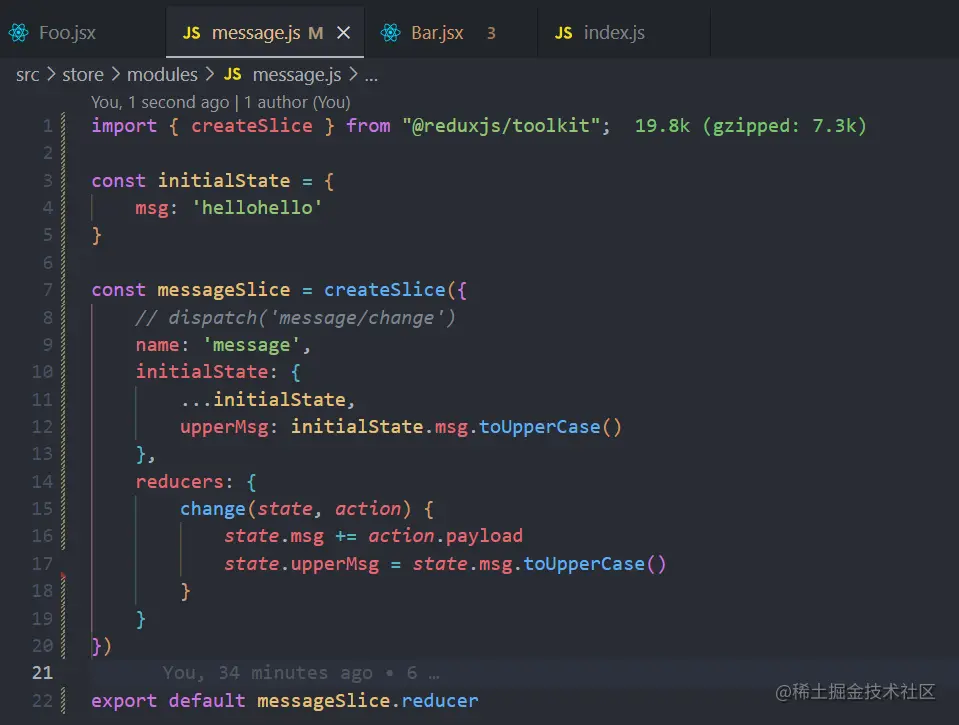Image resolution: width=959 pixels, height=725 pixels.
Task: Click the 'store' breadcrumb segment
Action: [83, 75]
